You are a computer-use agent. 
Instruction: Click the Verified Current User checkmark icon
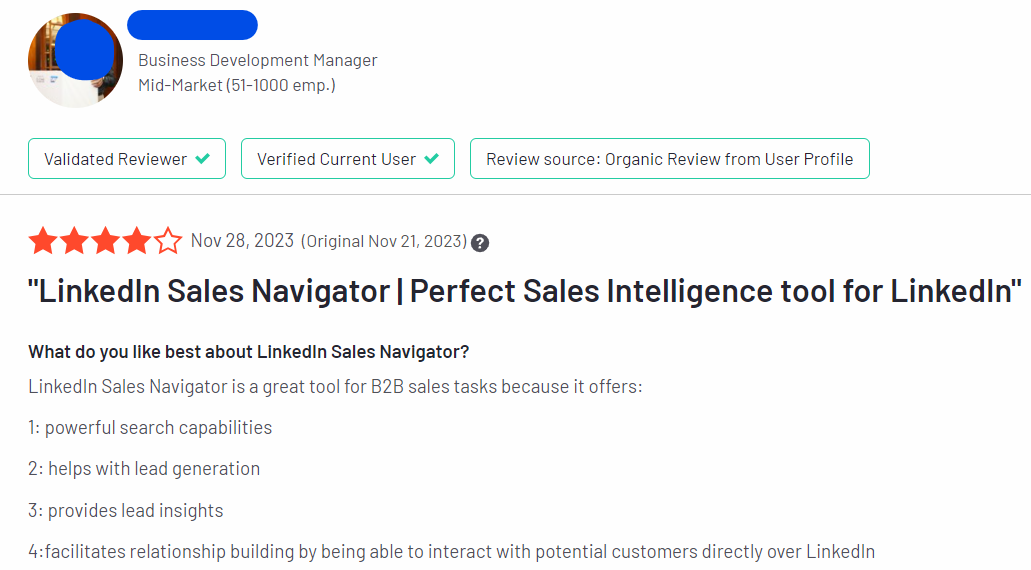432,159
